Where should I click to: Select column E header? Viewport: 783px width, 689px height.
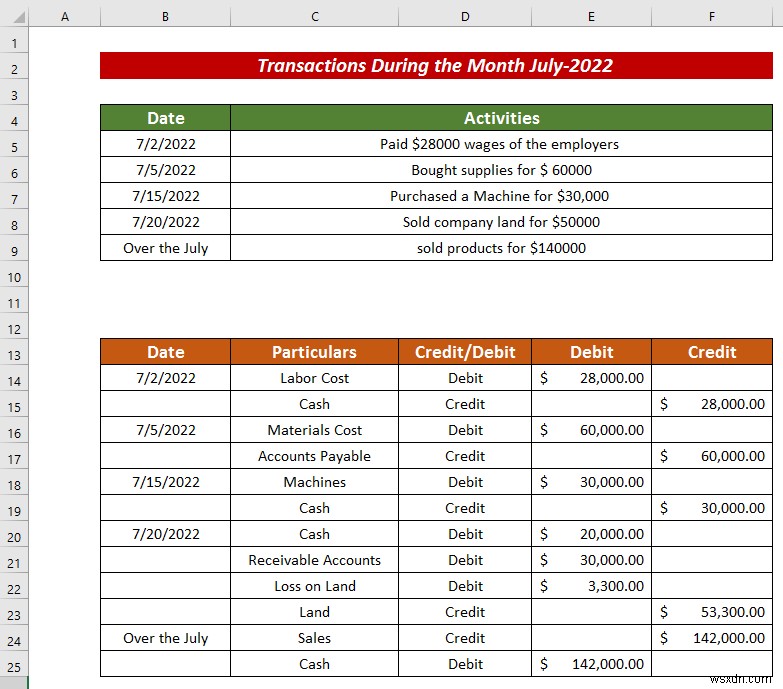(591, 17)
